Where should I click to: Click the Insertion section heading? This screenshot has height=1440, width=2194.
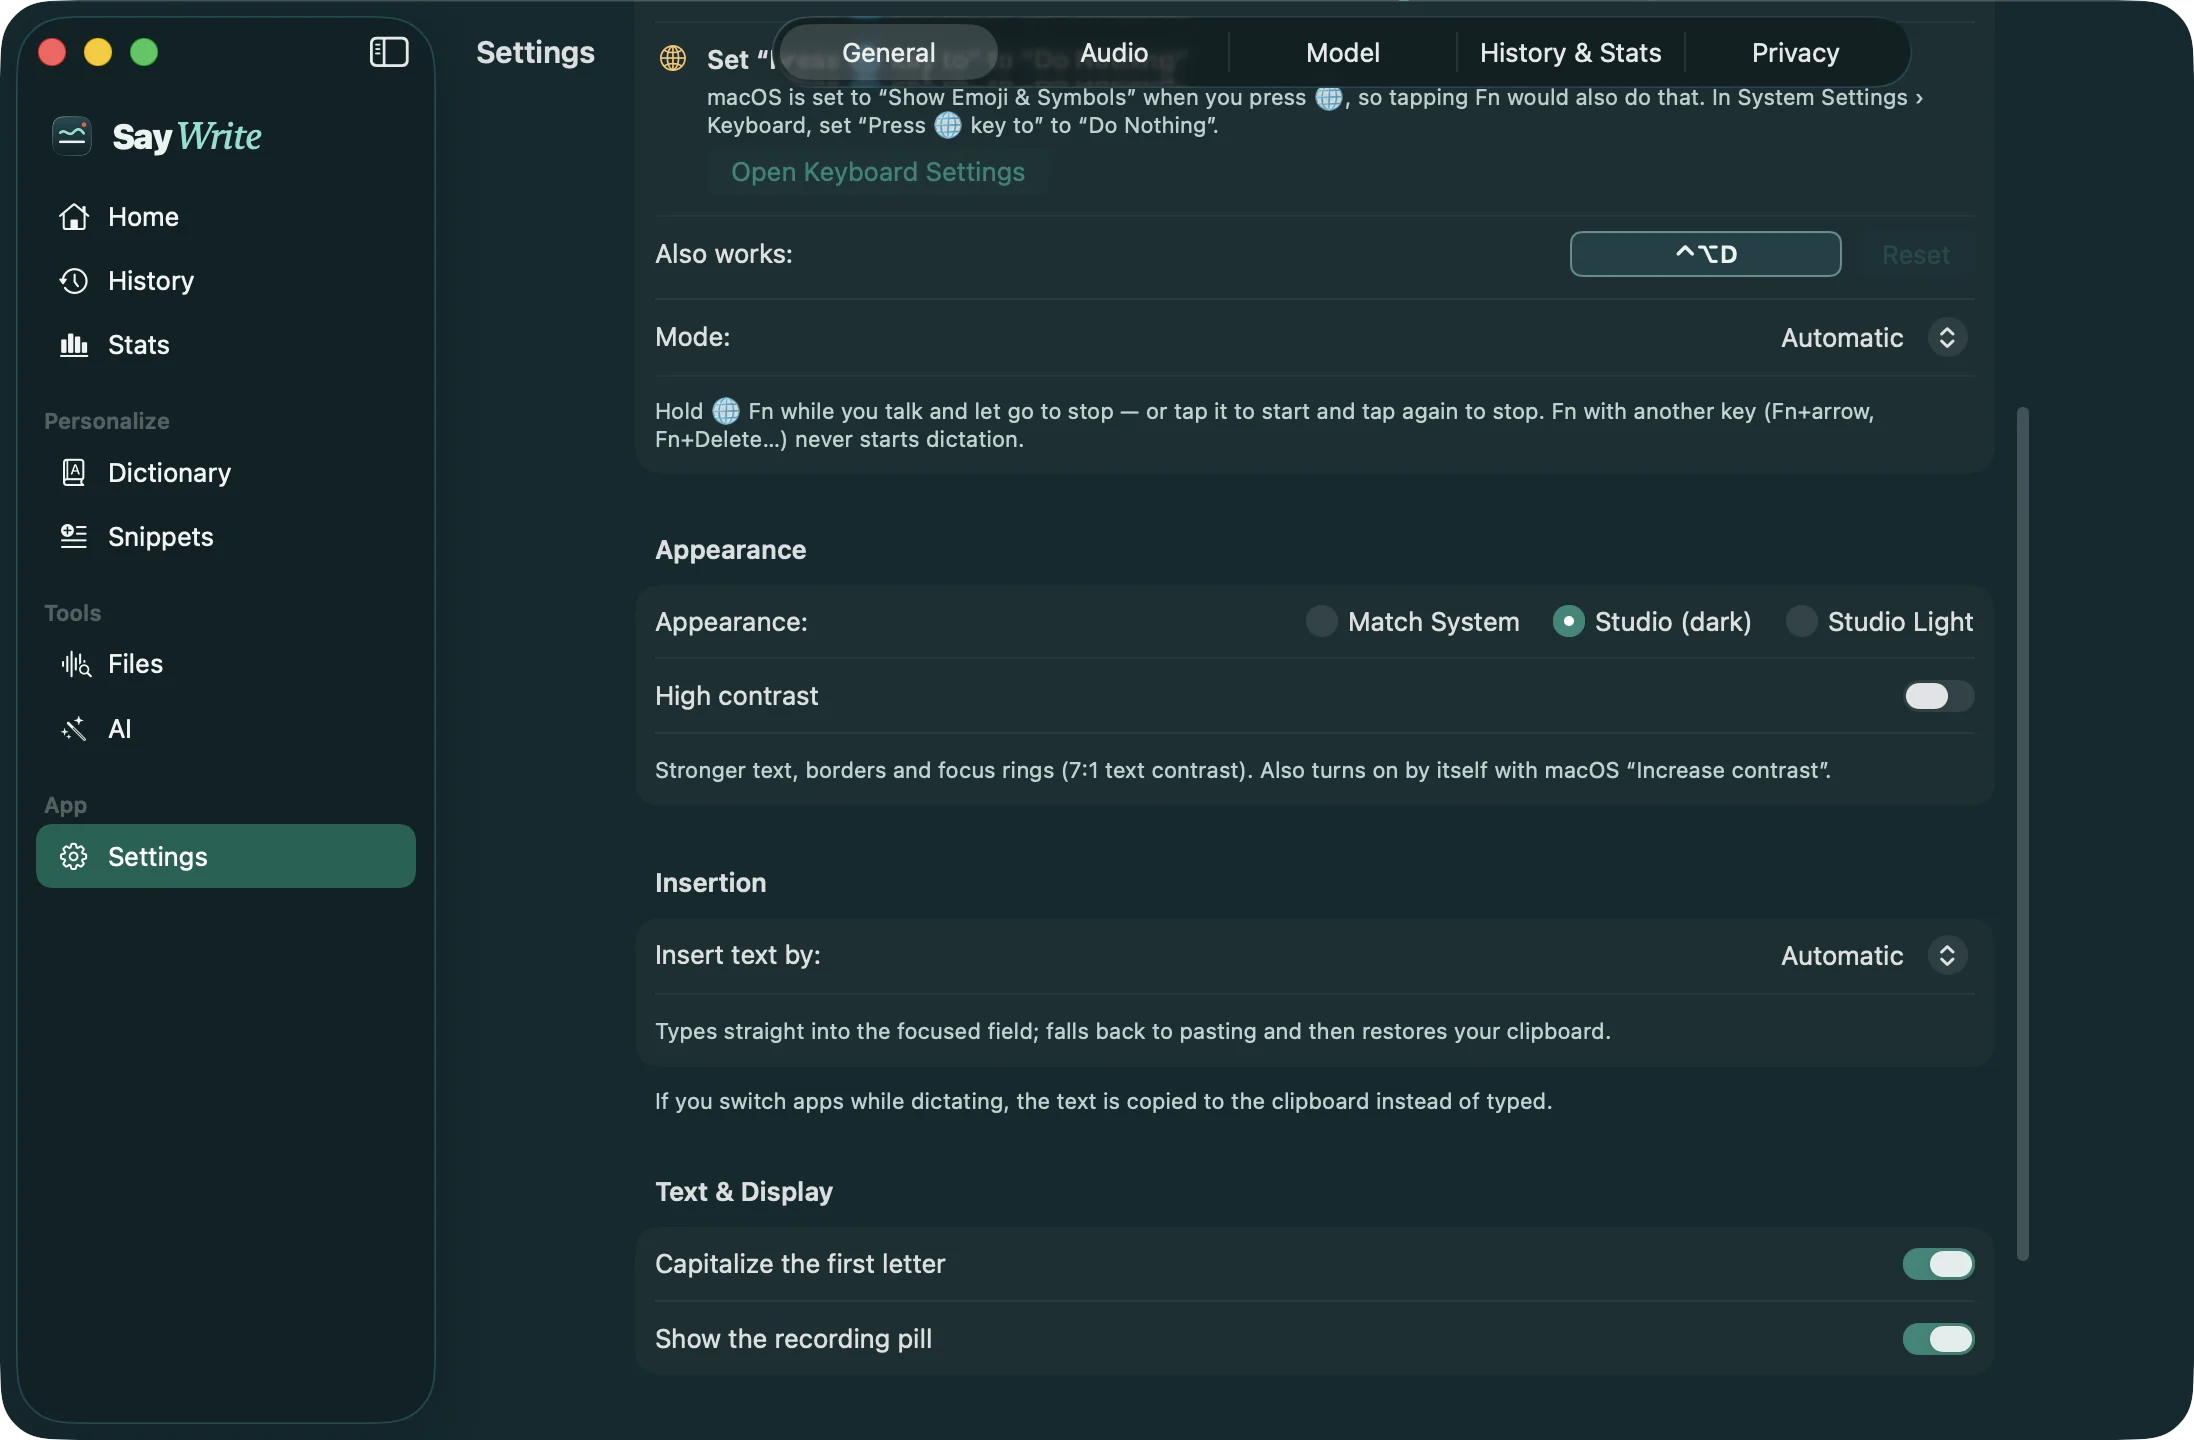710,883
